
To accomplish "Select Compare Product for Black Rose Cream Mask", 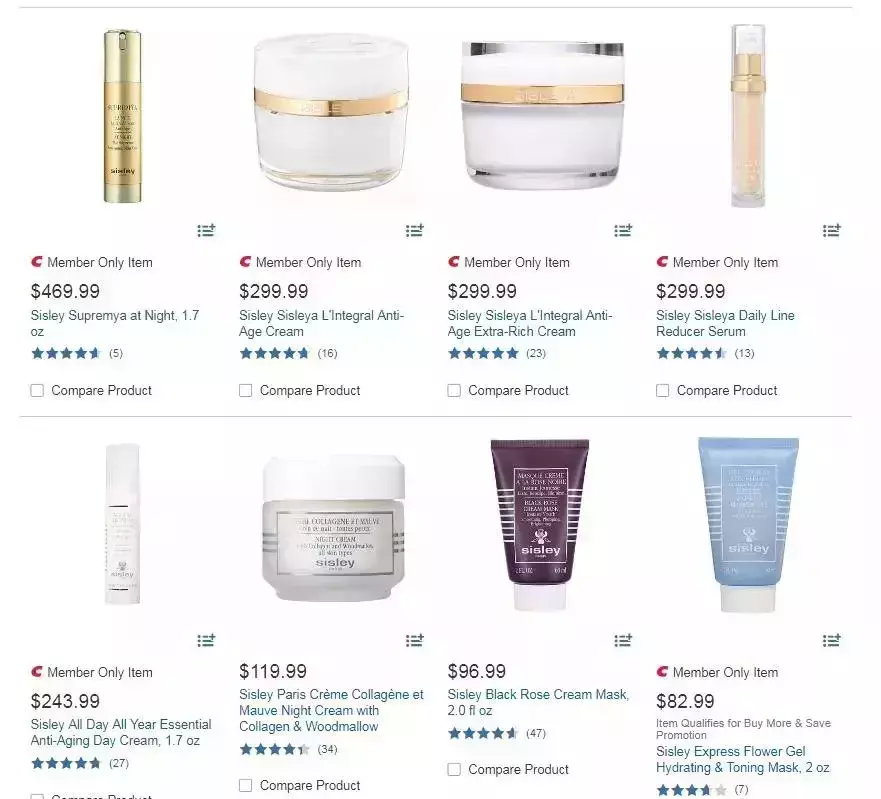I will coord(454,769).
